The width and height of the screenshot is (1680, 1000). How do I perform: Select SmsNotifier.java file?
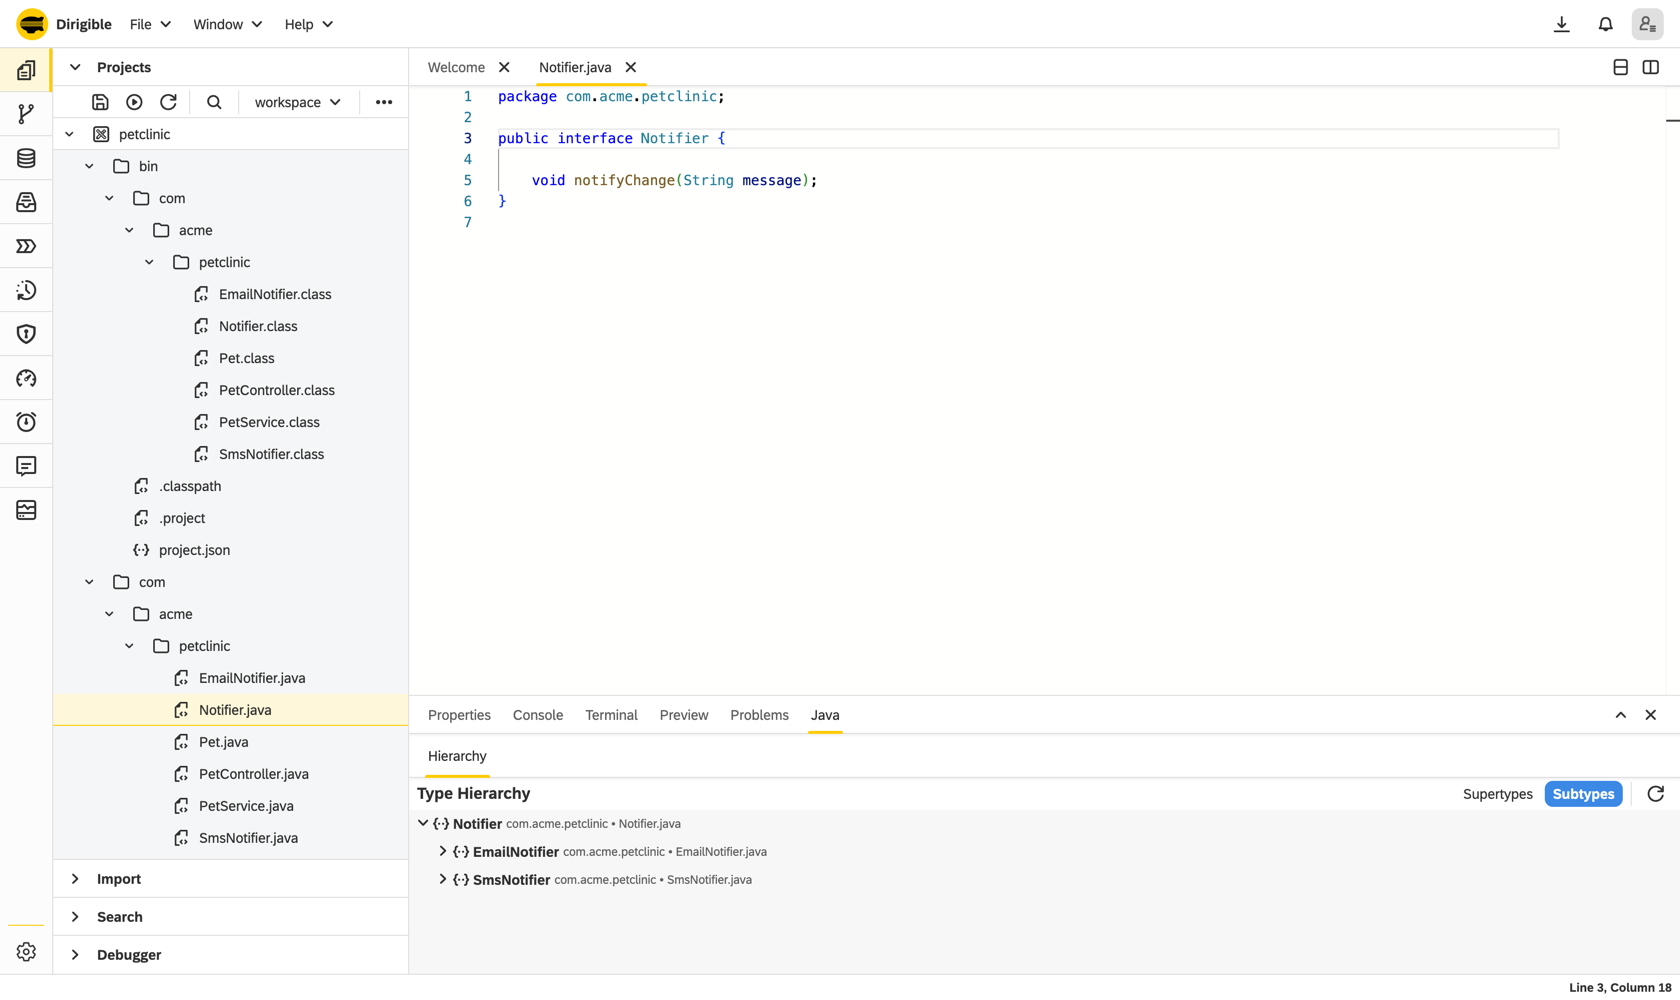231,838
